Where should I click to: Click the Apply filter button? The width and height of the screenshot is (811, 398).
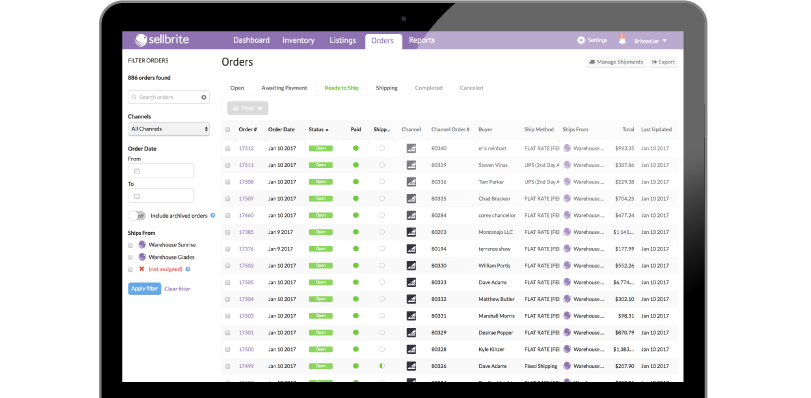pyautogui.click(x=145, y=289)
